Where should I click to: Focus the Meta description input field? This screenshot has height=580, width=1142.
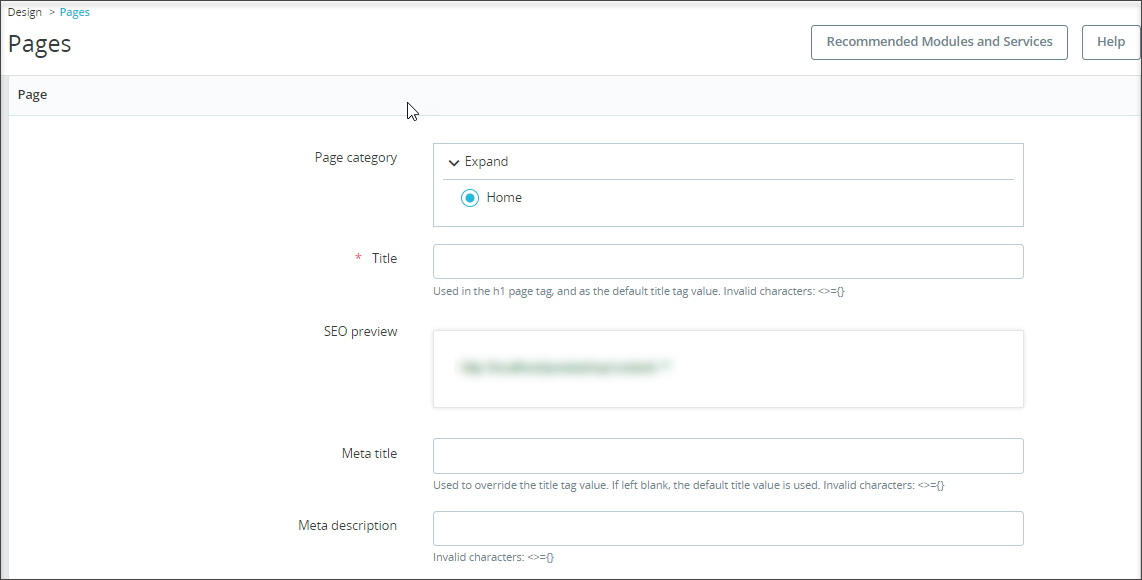pyautogui.click(x=728, y=528)
